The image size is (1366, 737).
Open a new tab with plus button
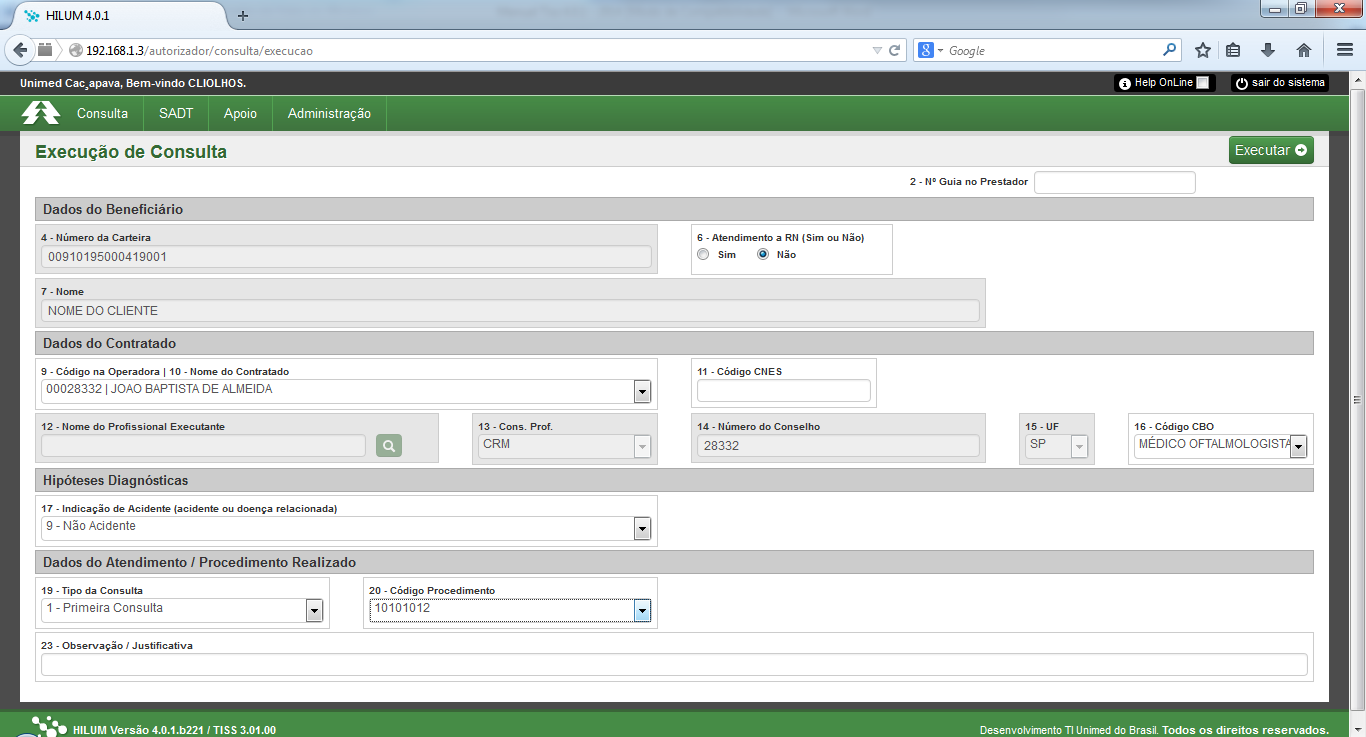pyautogui.click(x=243, y=15)
